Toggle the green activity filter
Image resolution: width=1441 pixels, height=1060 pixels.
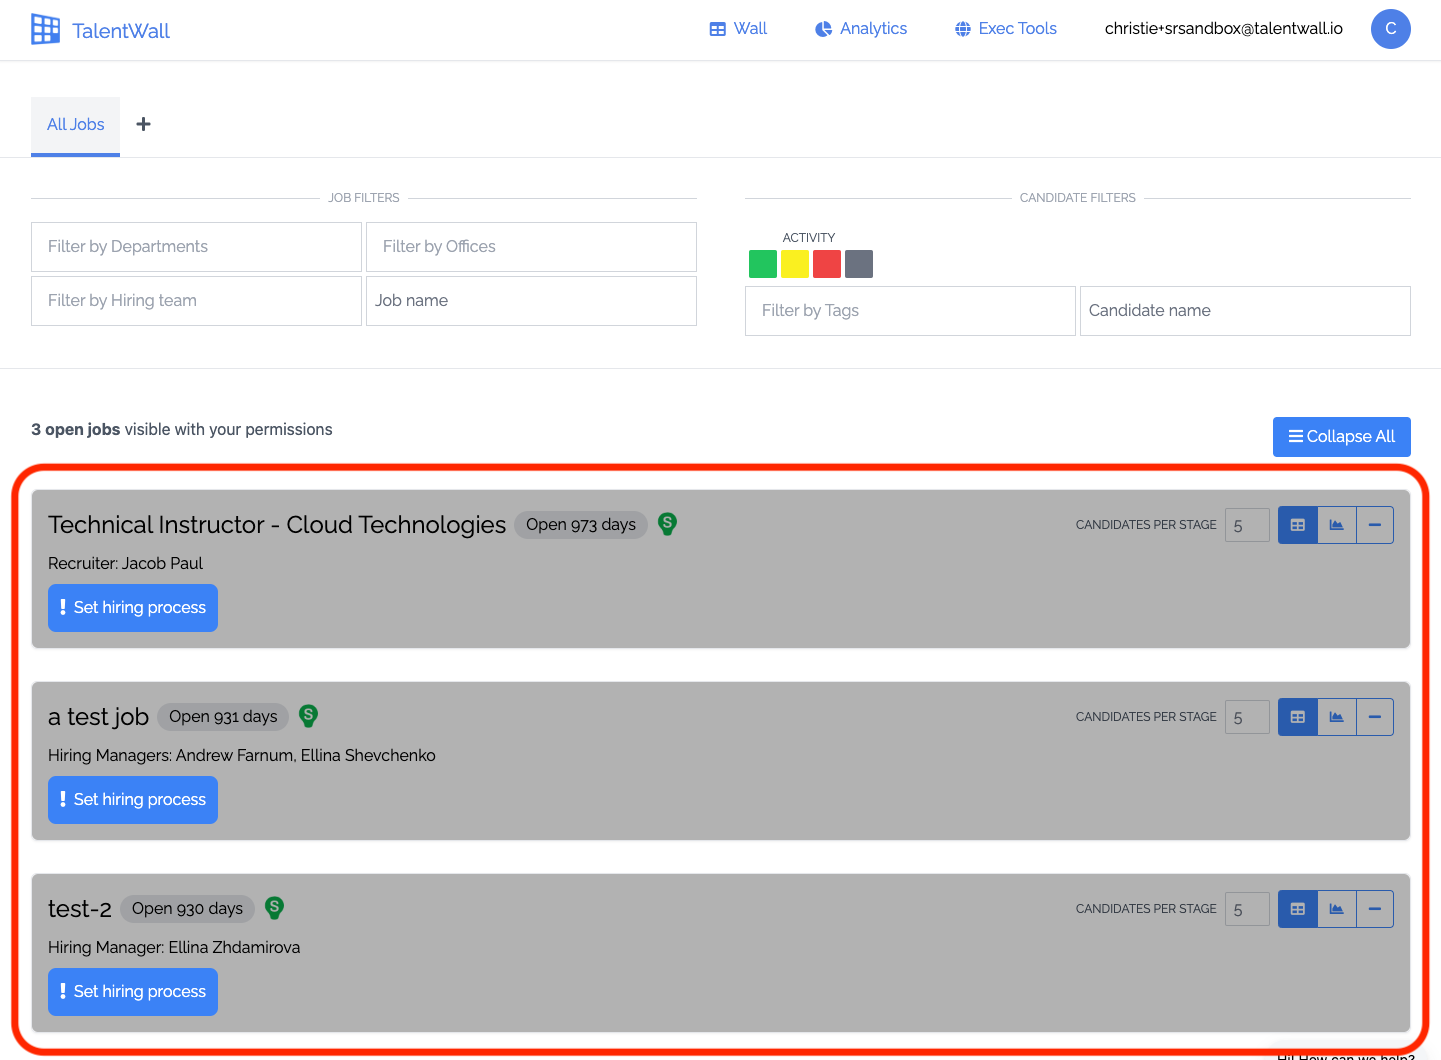click(x=763, y=264)
